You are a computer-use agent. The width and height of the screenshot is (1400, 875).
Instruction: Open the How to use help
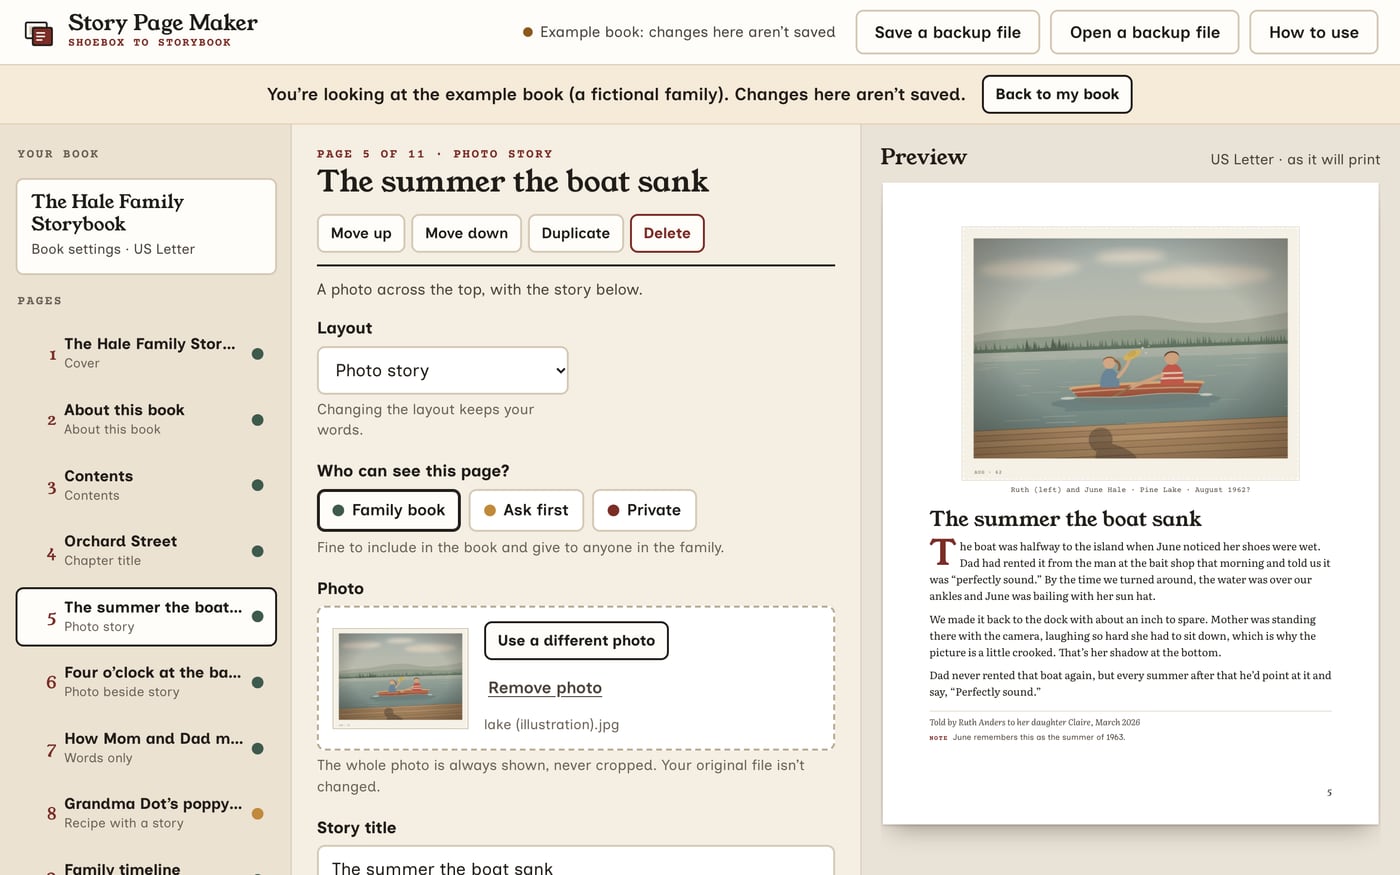point(1314,32)
